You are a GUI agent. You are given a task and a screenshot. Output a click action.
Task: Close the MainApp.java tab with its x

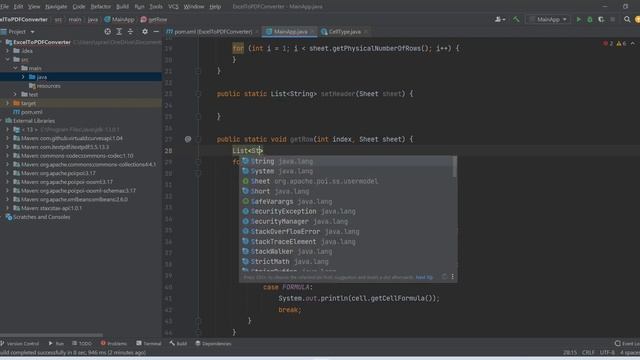tap(312, 31)
